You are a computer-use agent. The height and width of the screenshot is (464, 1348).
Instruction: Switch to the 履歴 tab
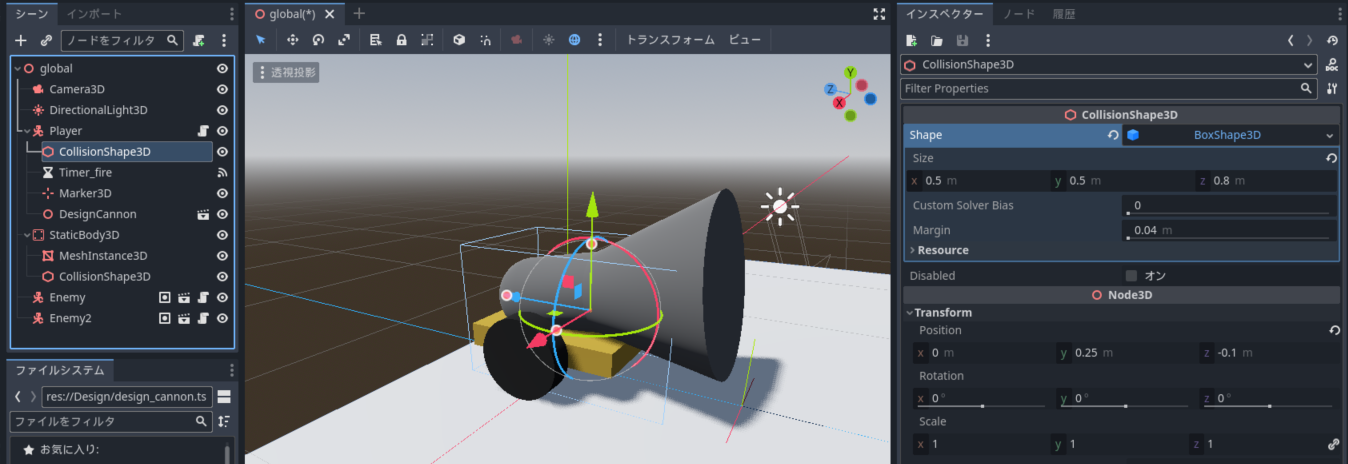1064,14
